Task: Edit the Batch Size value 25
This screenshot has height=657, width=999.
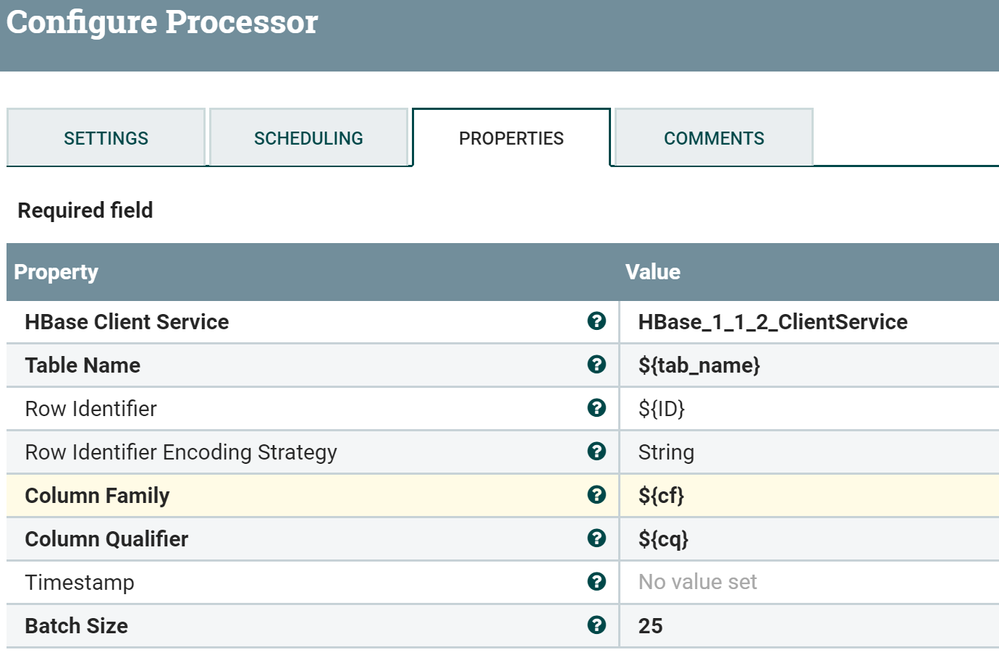Action: (651, 626)
